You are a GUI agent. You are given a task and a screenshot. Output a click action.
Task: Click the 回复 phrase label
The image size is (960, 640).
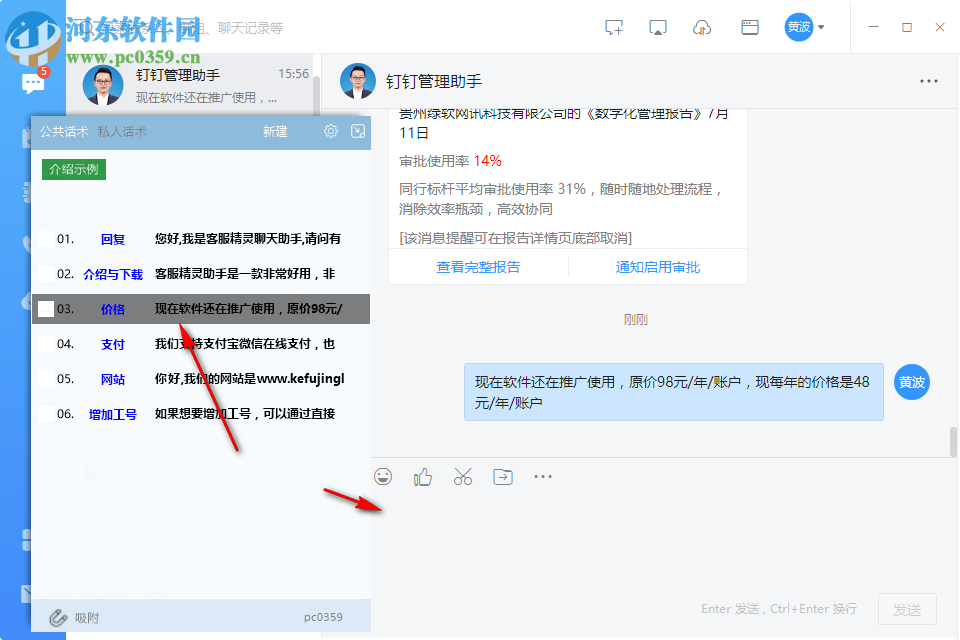point(113,239)
